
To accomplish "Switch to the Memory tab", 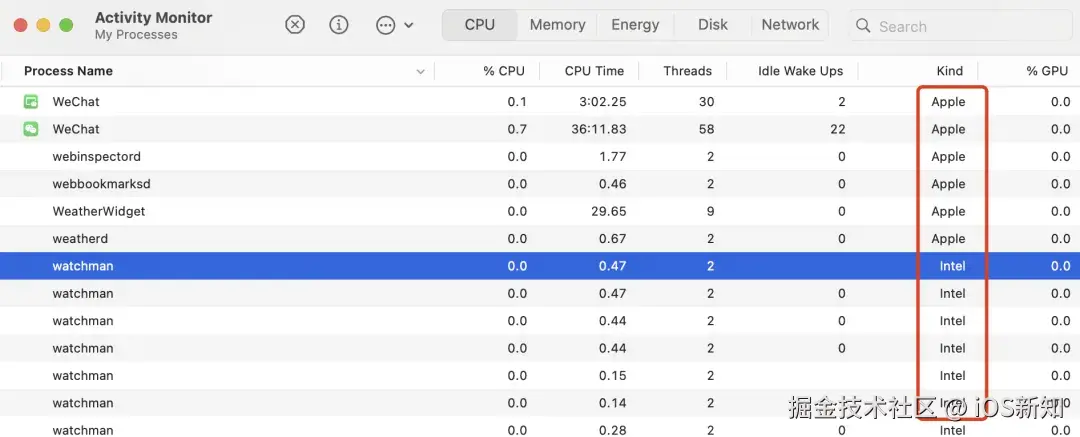I will [x=557, y=25].
